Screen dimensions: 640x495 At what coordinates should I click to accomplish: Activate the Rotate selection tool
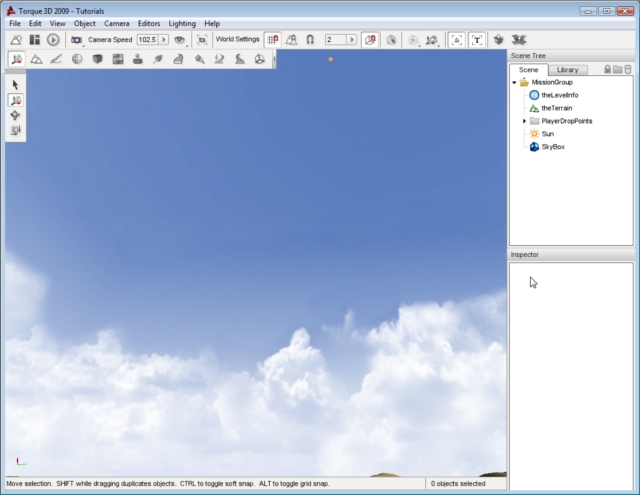pos(16,115)
